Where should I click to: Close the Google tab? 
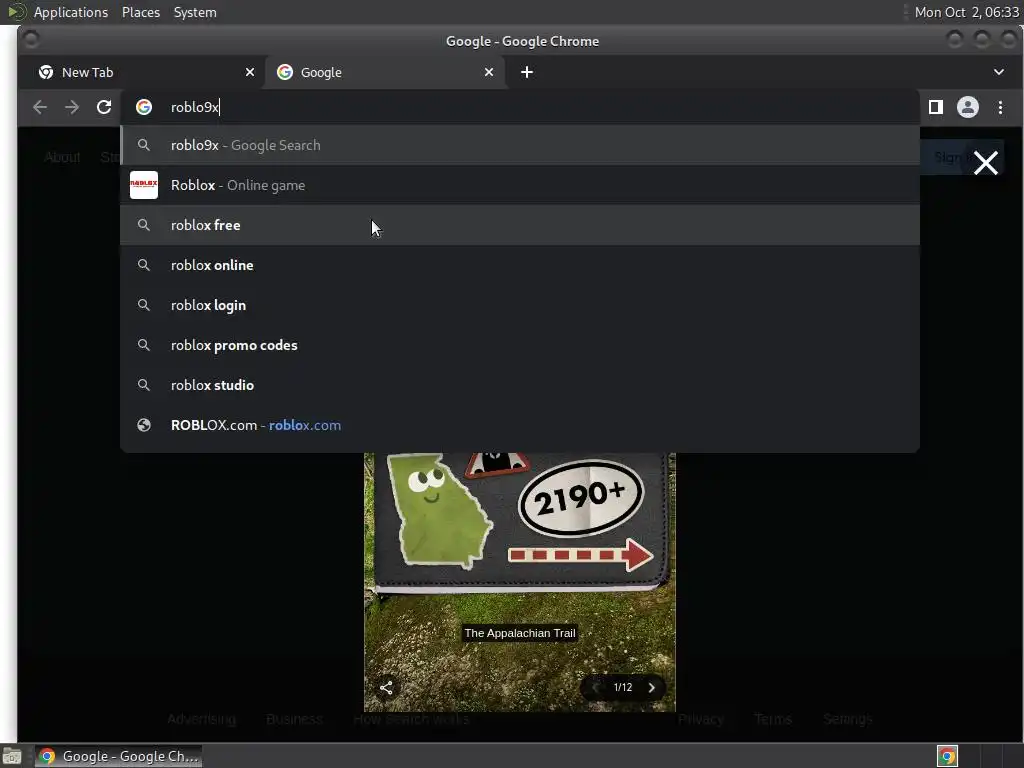coord(488,72)
